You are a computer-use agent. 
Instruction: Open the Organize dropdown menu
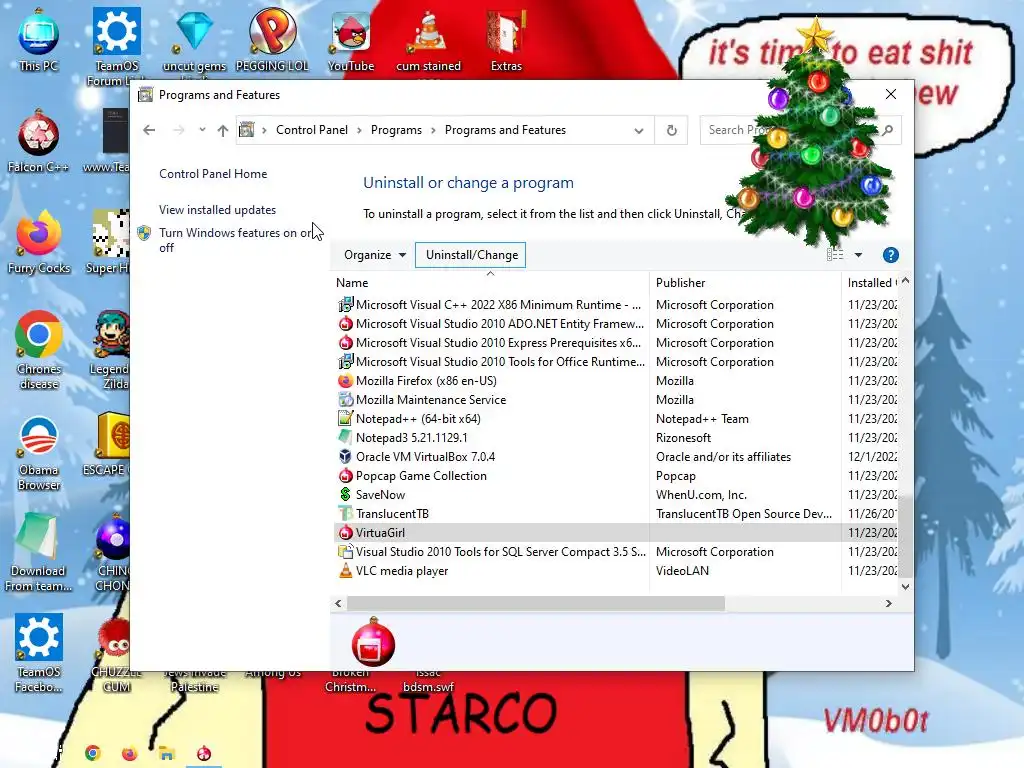pyautogui.click(x=375, y=255)
